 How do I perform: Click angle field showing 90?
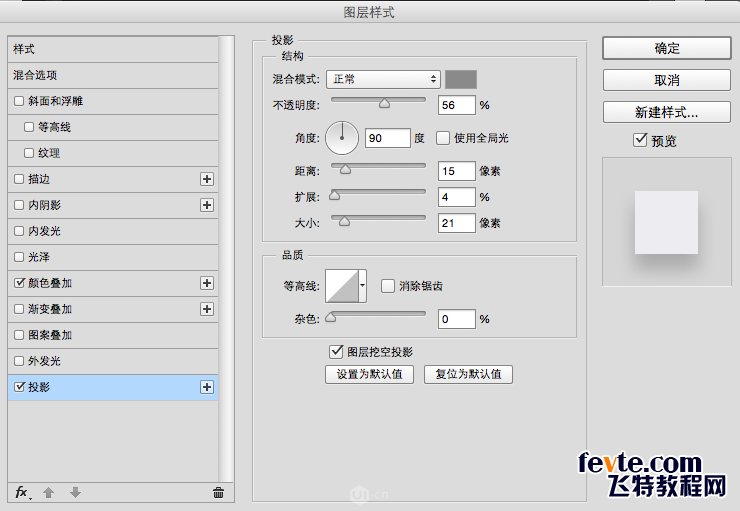pos(387,138)
